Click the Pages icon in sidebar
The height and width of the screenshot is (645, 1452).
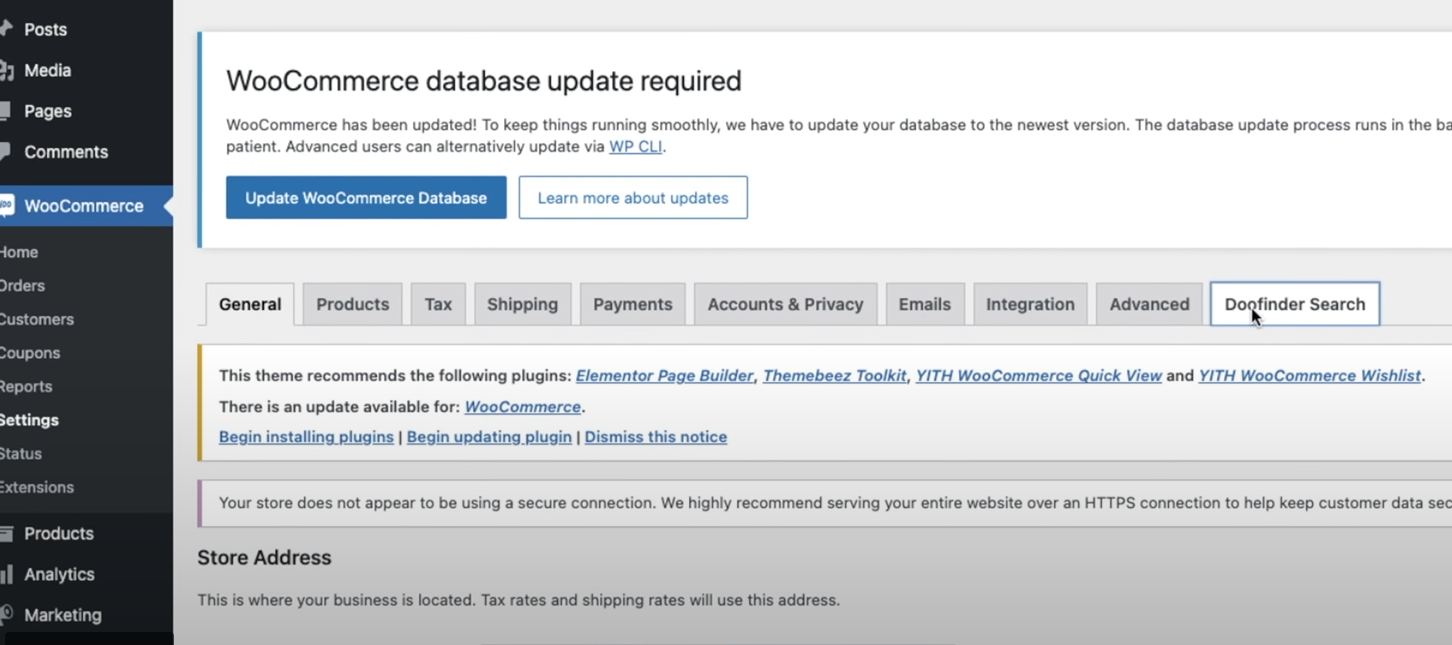tap(5, 111)
